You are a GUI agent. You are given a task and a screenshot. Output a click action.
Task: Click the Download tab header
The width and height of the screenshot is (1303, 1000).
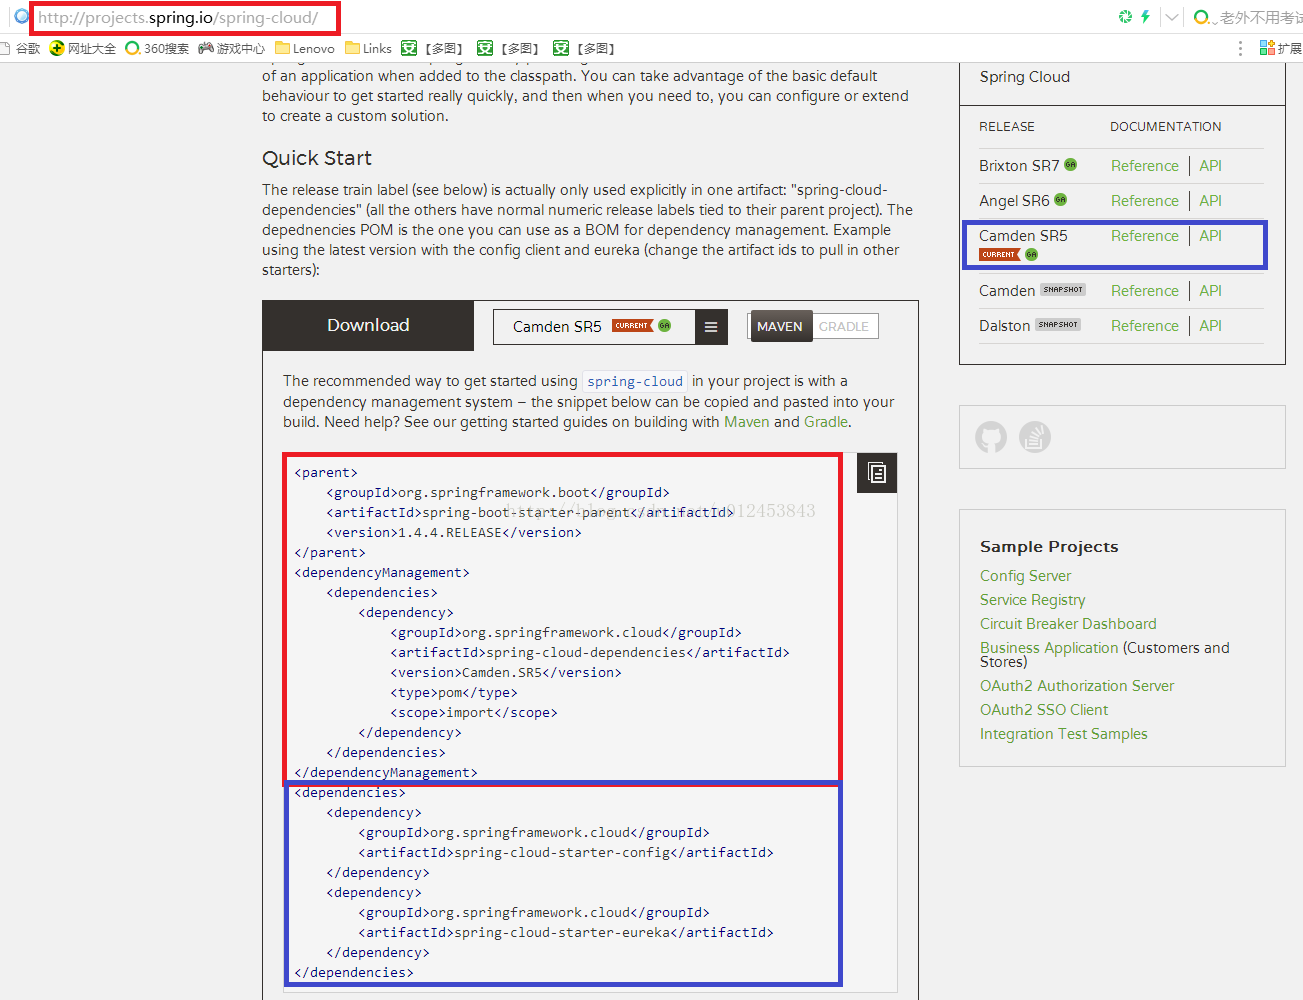coord(368,325)
